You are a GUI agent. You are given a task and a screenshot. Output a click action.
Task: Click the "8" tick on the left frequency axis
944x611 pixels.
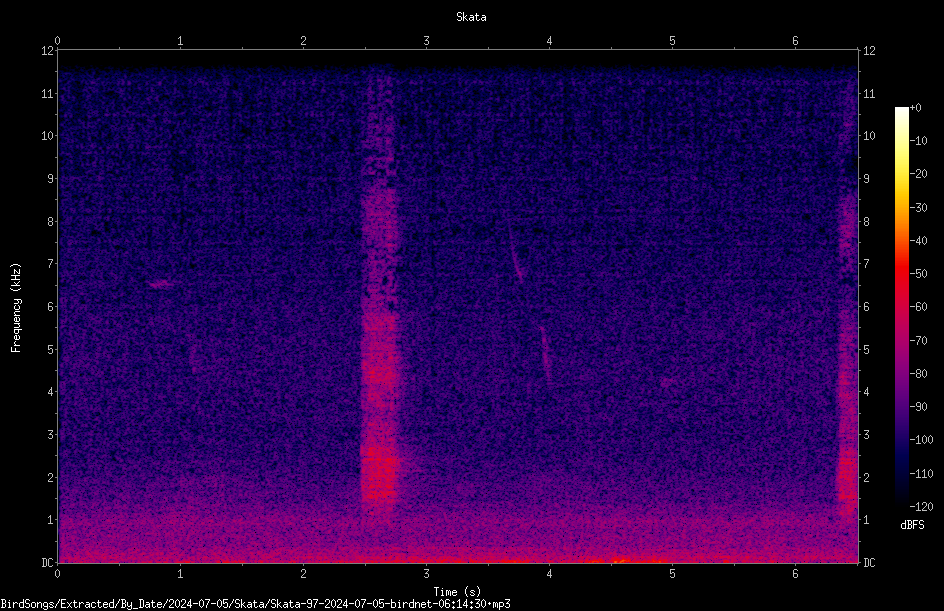(51, 222)
